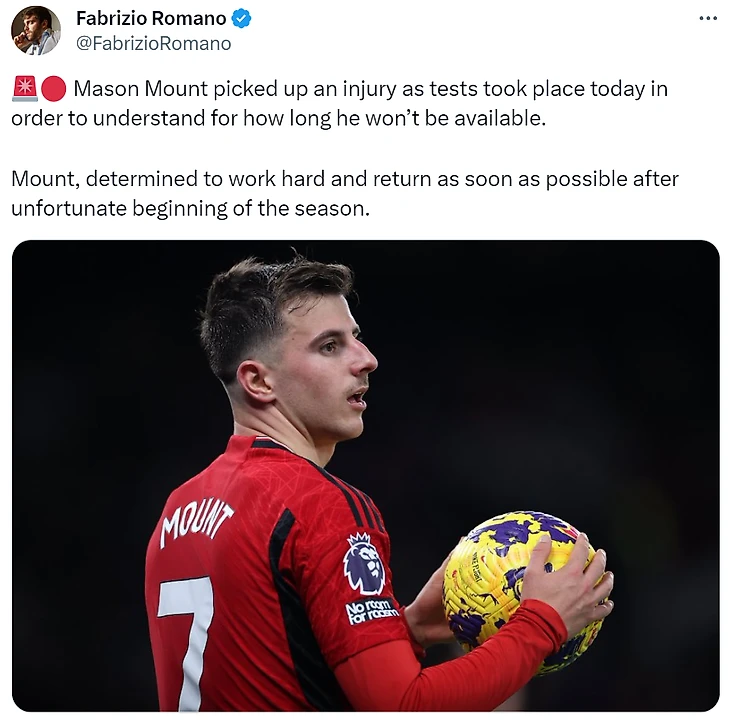Open the three-dots more options menu
Viewport: 730px width, 720px height.
[708, 19]
